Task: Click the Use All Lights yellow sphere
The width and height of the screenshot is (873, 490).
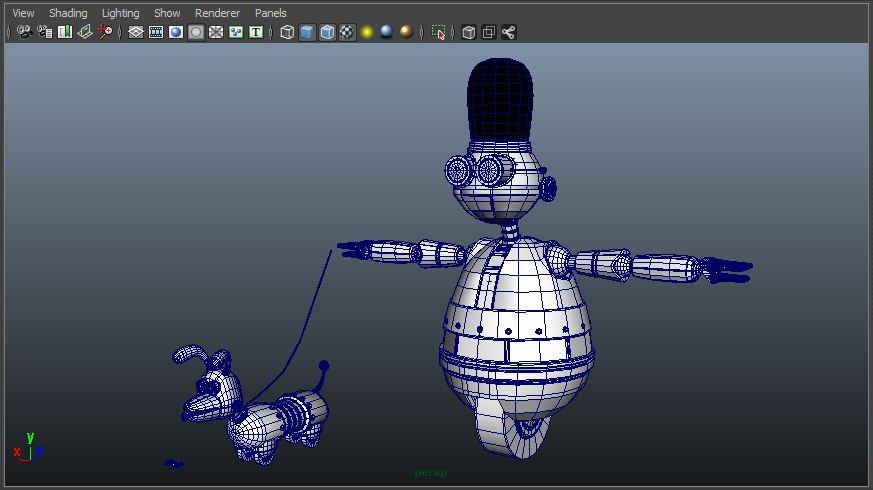Action: (367, 32)
